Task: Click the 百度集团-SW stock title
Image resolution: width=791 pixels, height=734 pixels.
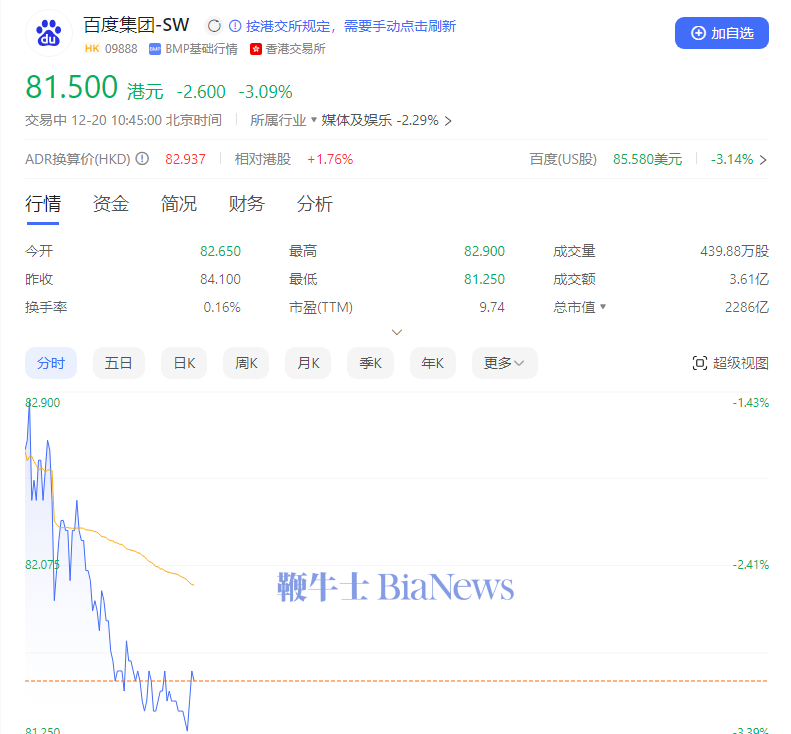Action: coord(136,25)
